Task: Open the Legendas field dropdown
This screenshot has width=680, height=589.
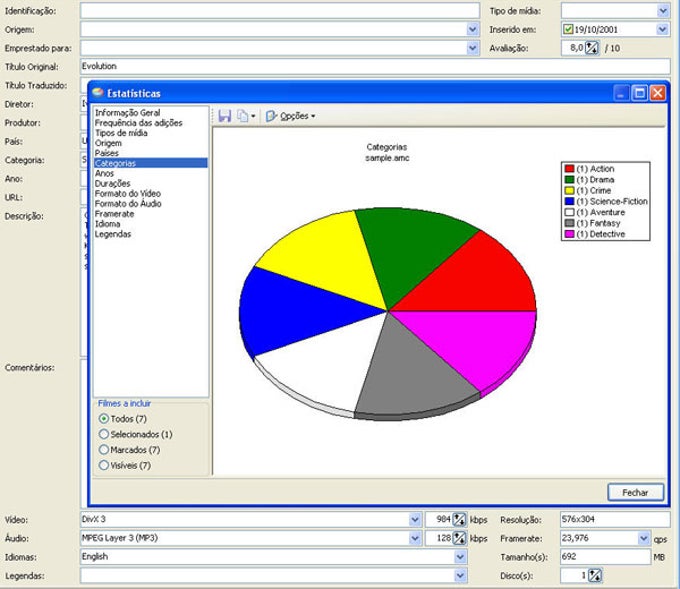Action: click(460, 576)
